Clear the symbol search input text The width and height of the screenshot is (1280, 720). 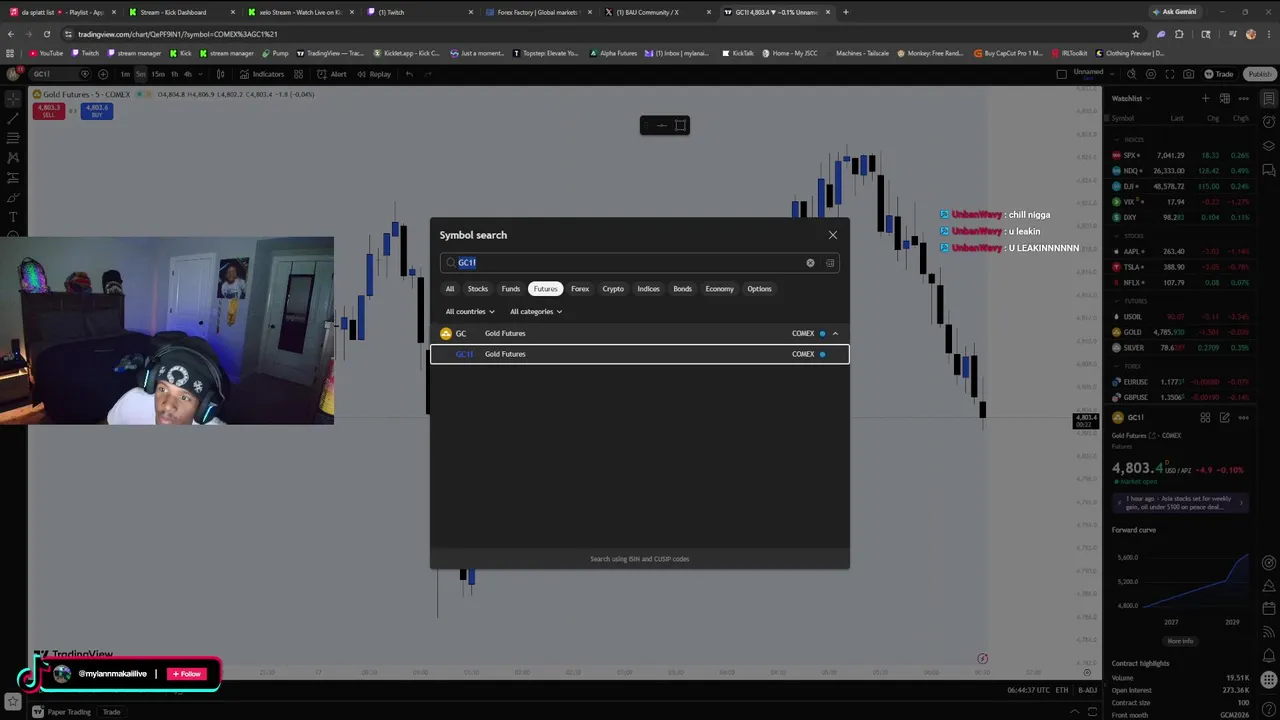tap(810, 263)
